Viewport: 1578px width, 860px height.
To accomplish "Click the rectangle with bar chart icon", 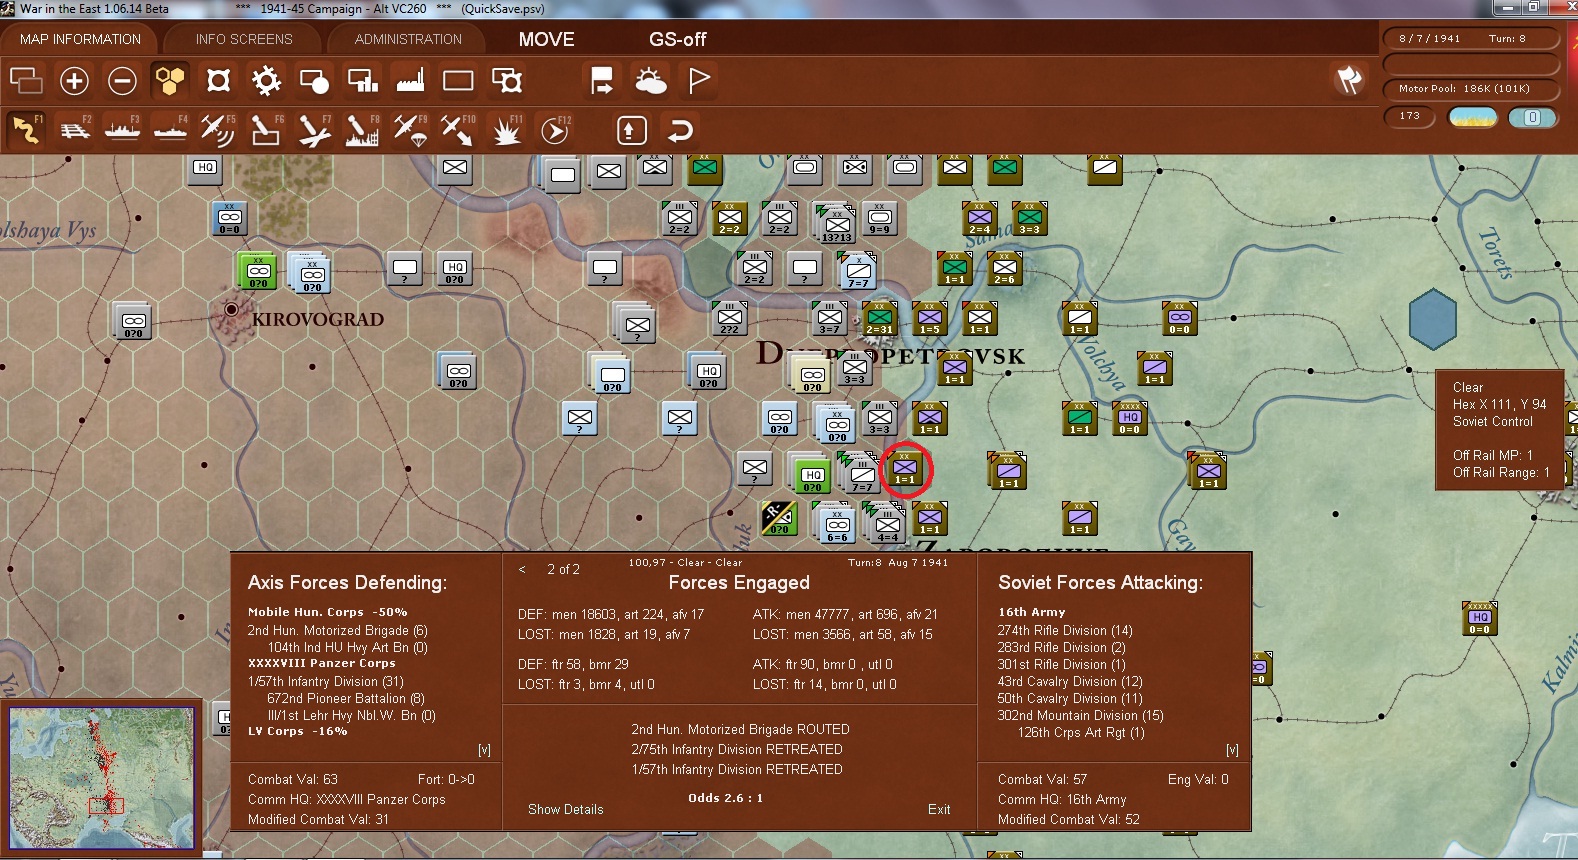I will pyautogui.click(x=362, y=80).
